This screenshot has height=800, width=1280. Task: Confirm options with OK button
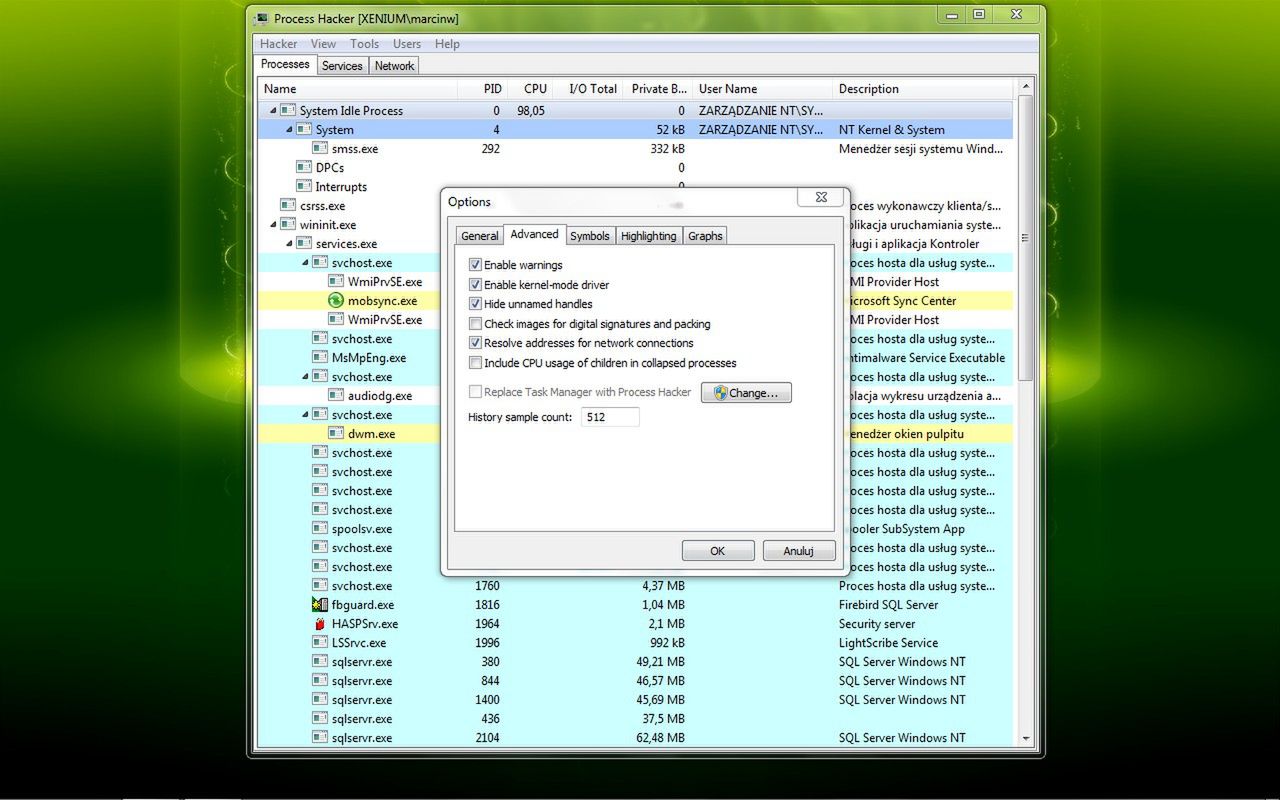click(718, 551)
